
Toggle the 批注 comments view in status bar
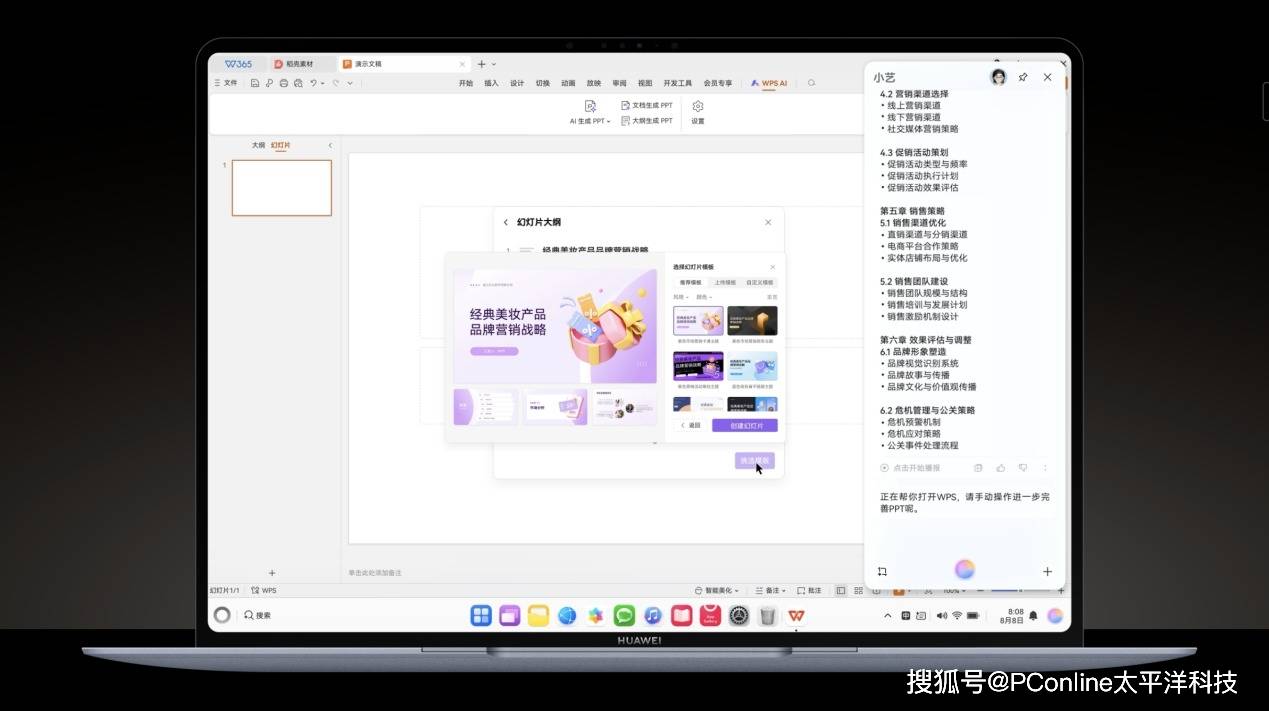(810, 591)
